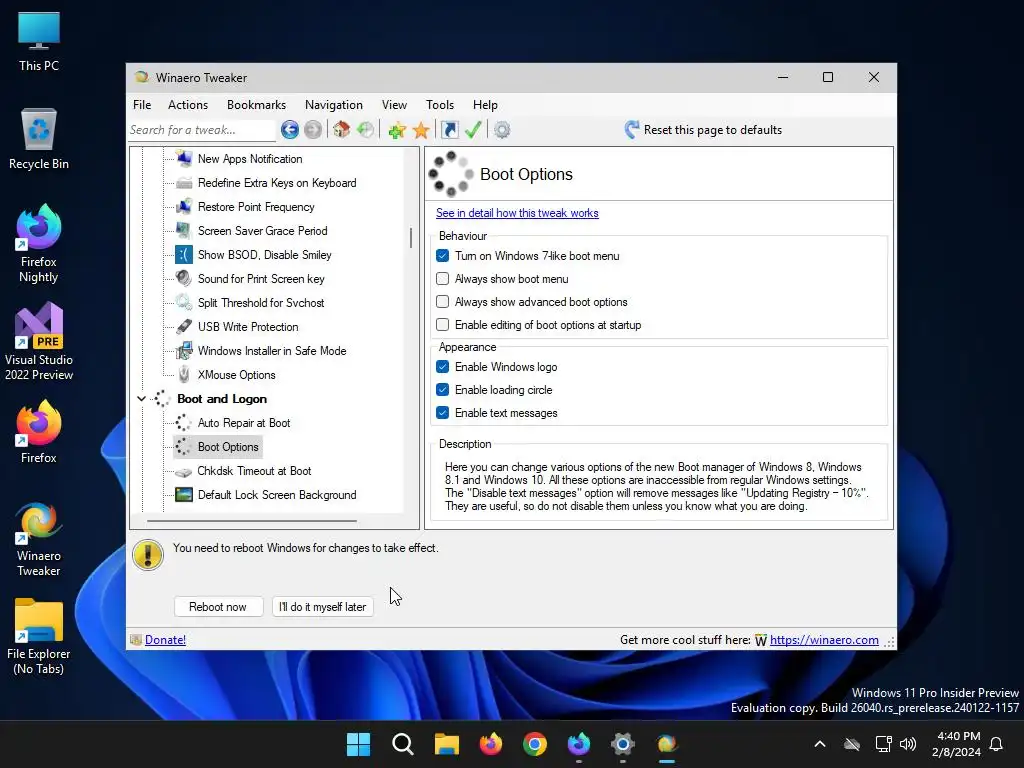Image resolution: width=1024 pixels, height=768 pixels.
Task: Click the green plus star bookmark icon
Action: coord(397,130)
